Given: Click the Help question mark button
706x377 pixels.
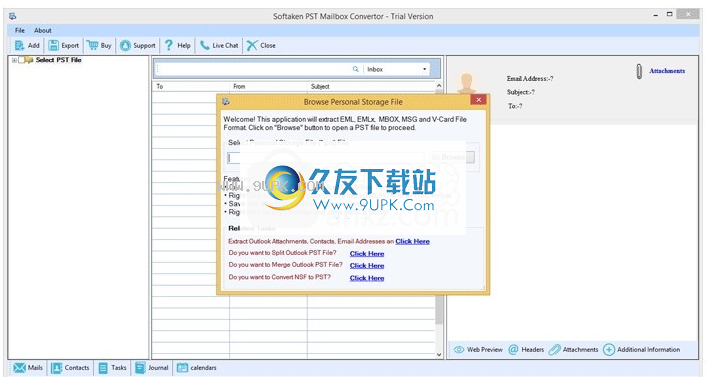Looking at the screenshot, I should [x=177, y=45].
